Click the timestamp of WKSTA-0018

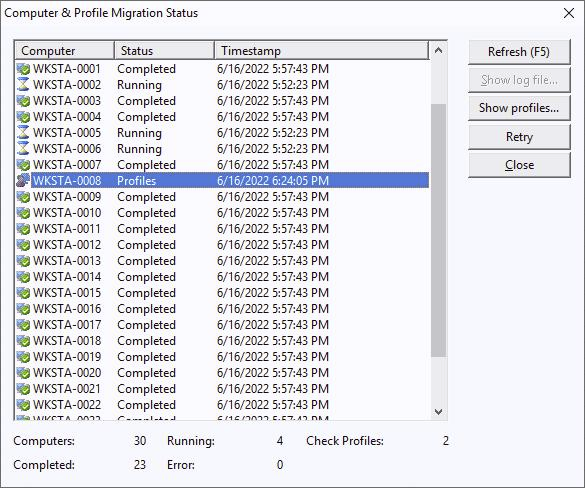pos(273,341)
